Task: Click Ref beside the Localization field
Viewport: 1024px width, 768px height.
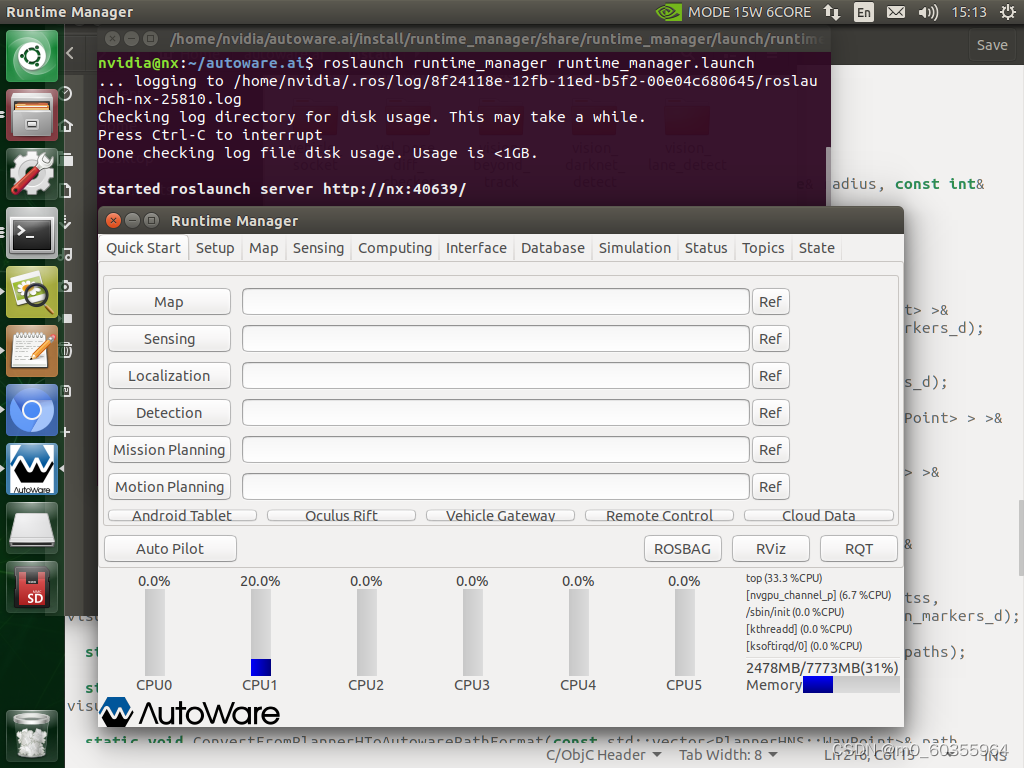Action: pyautogui.click(x=771, y=376)
